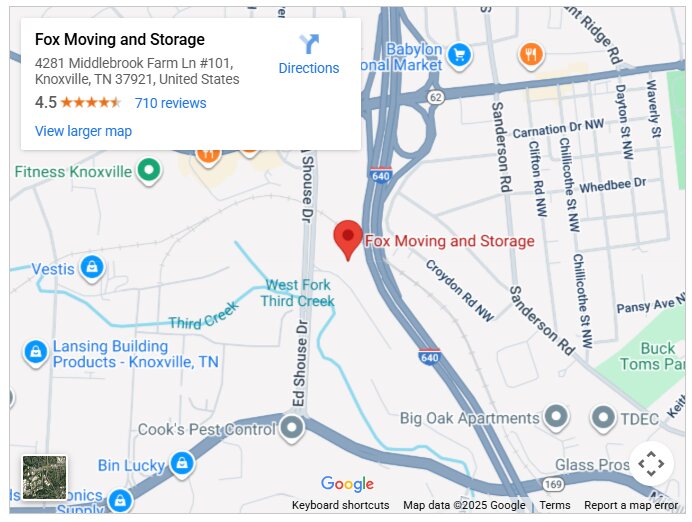Select the TDEC location marker
The height and width of the screenshot is (522, 692).
603,418
